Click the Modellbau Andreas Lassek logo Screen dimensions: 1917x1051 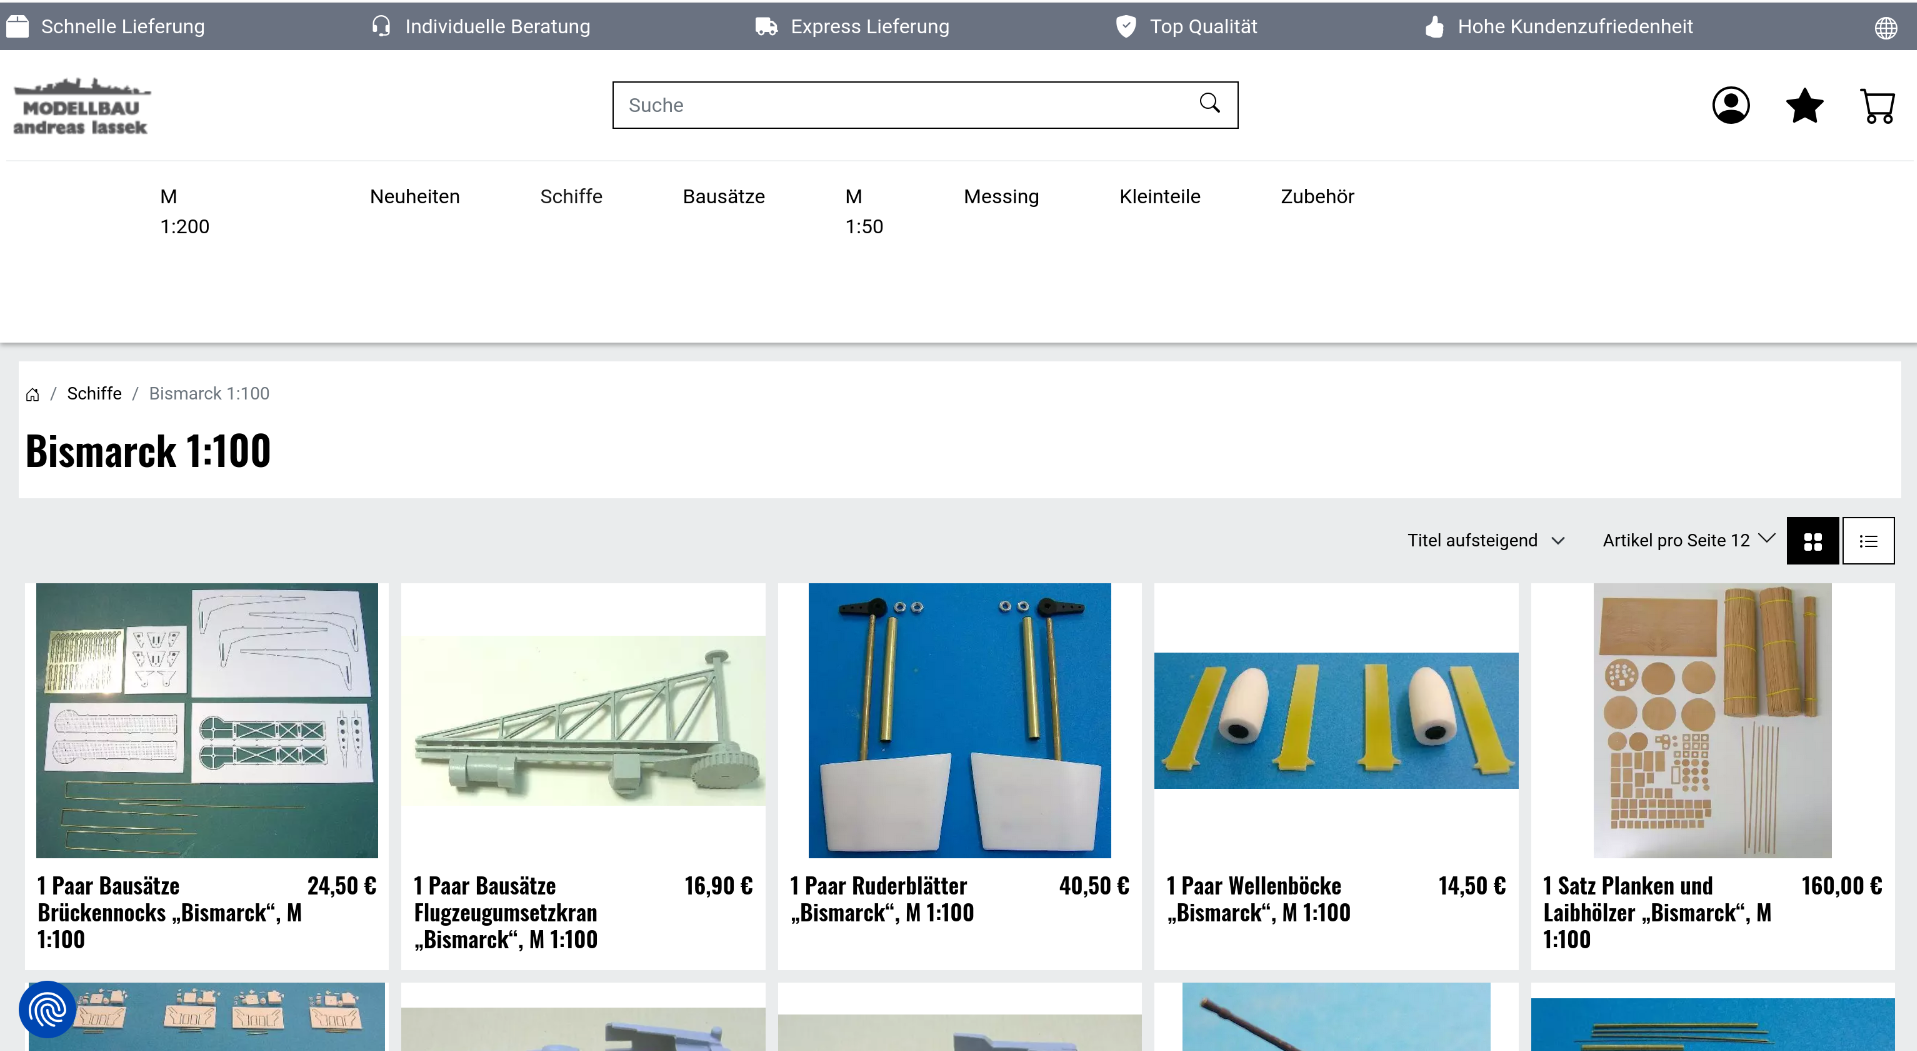(81, 106)
